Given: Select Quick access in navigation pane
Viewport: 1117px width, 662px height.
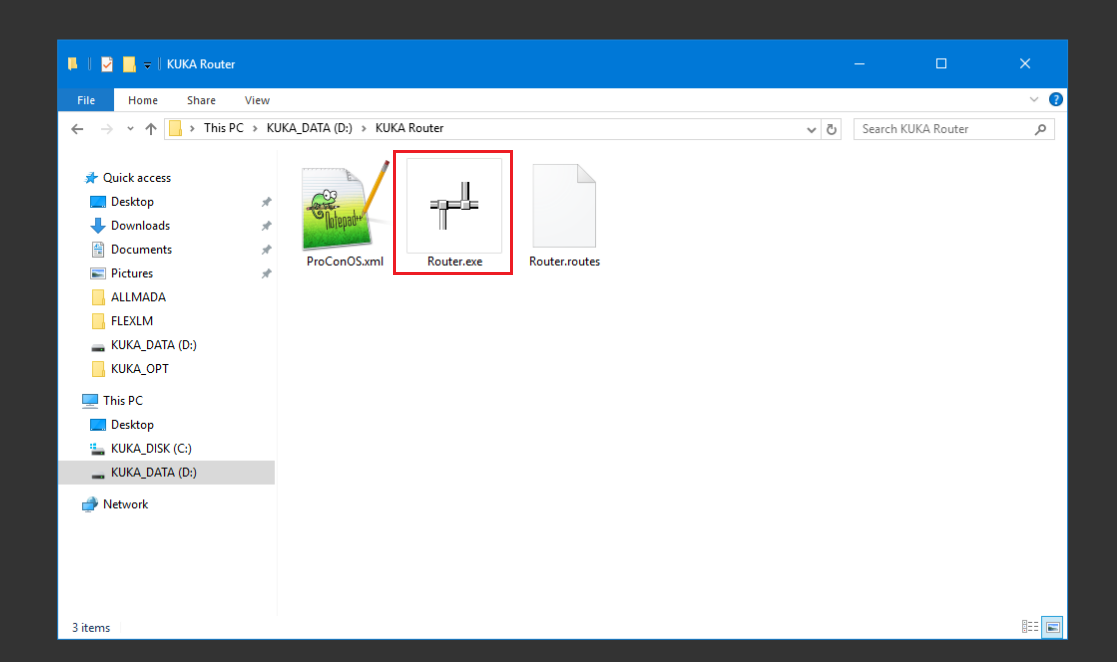Looking at the screenshot, I should (x=137, y=177).
